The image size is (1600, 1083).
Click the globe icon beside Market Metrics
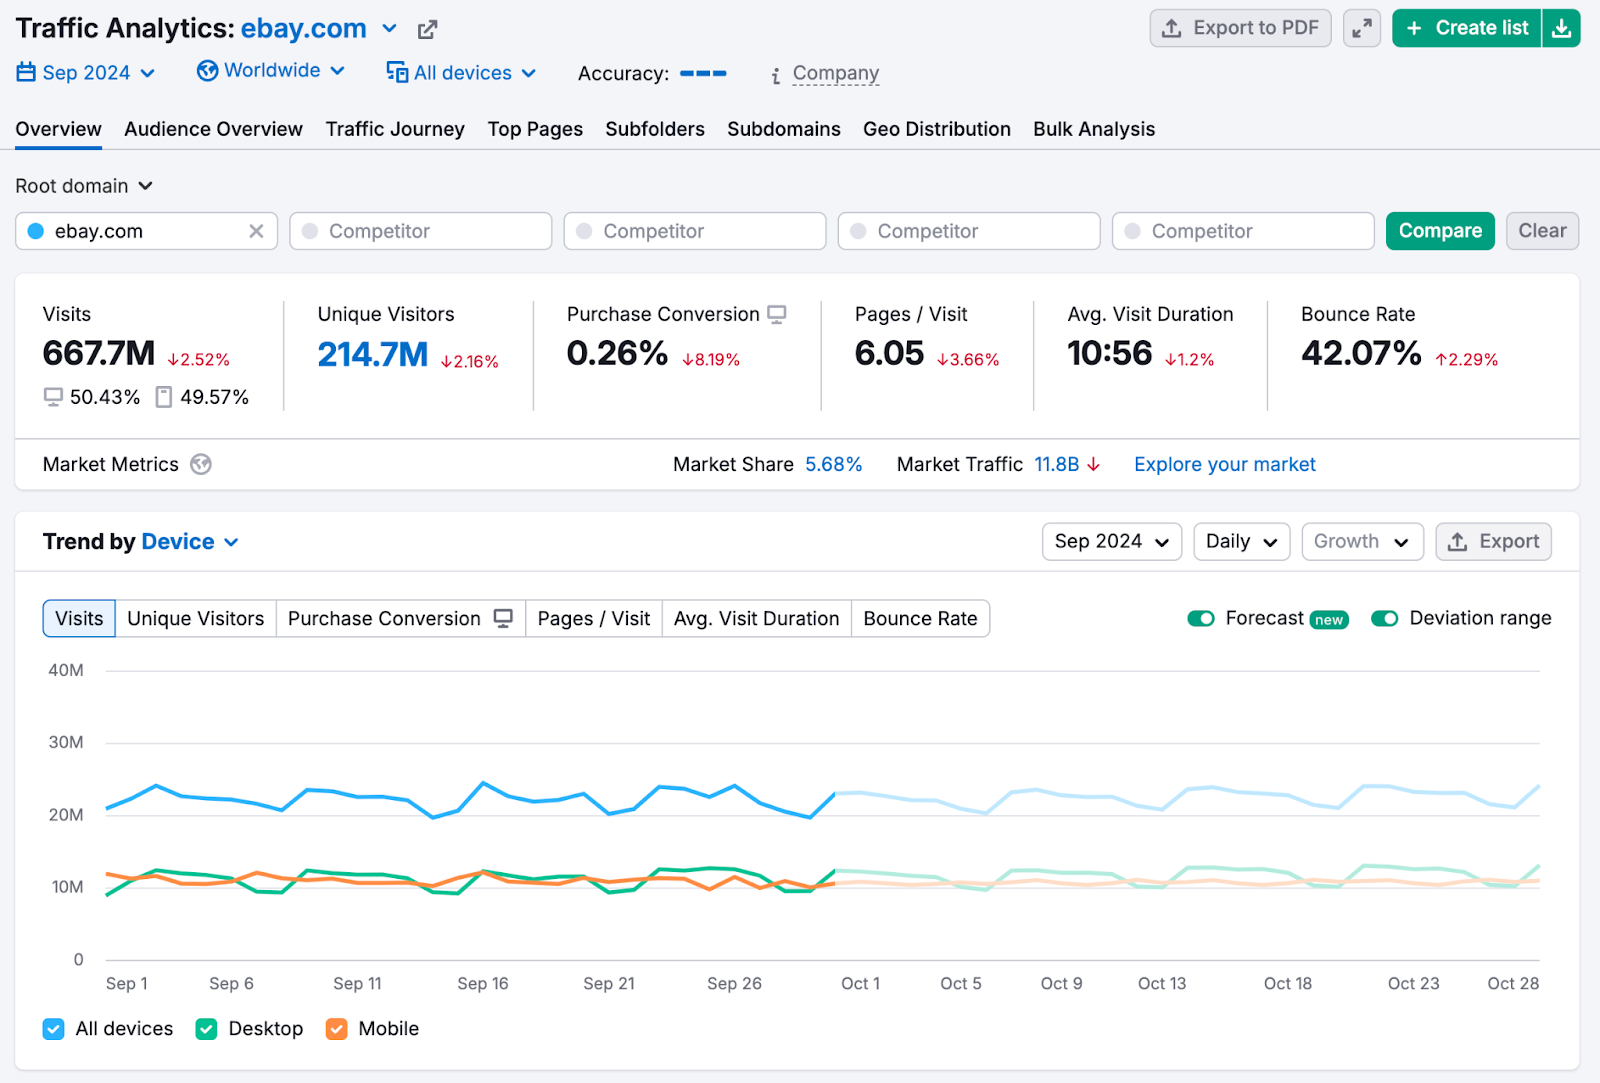coord(199,464)
